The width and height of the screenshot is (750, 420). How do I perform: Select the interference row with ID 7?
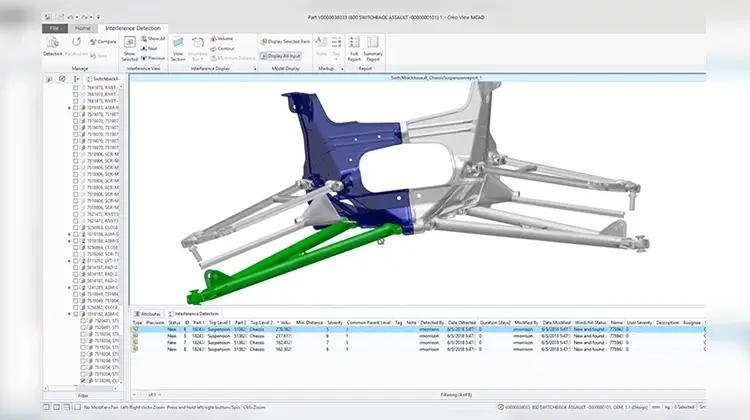click(418, 343)
